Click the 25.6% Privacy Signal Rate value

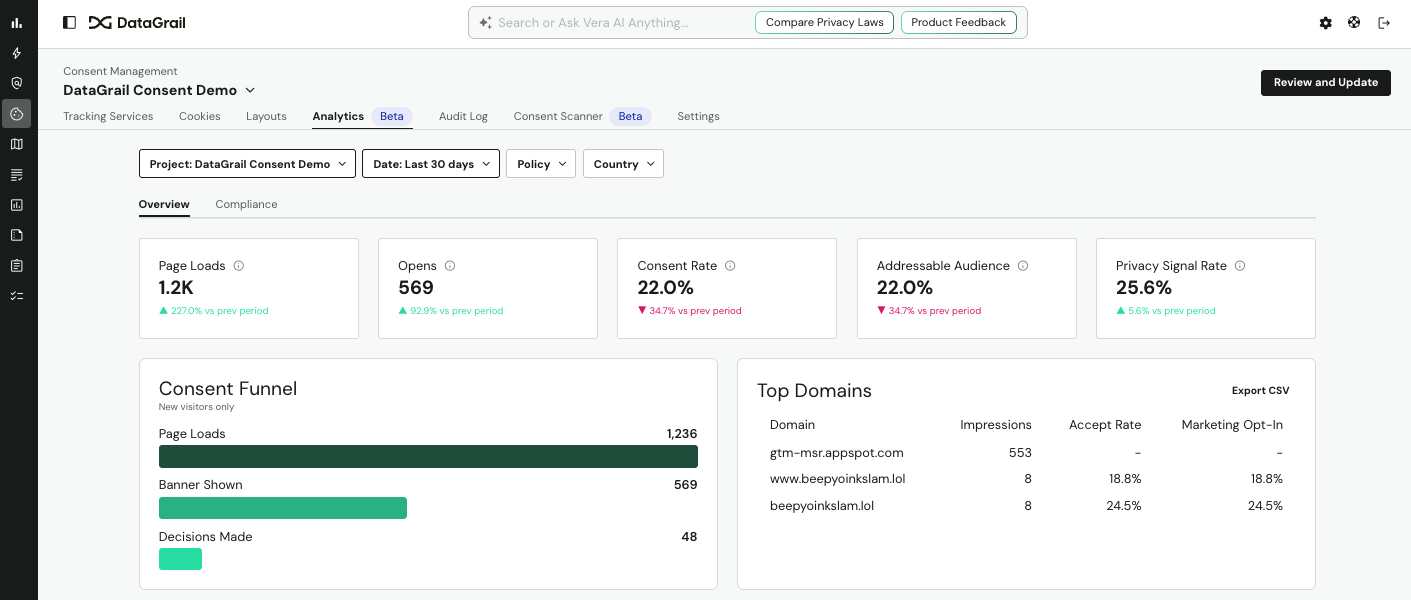point(1144,288)
